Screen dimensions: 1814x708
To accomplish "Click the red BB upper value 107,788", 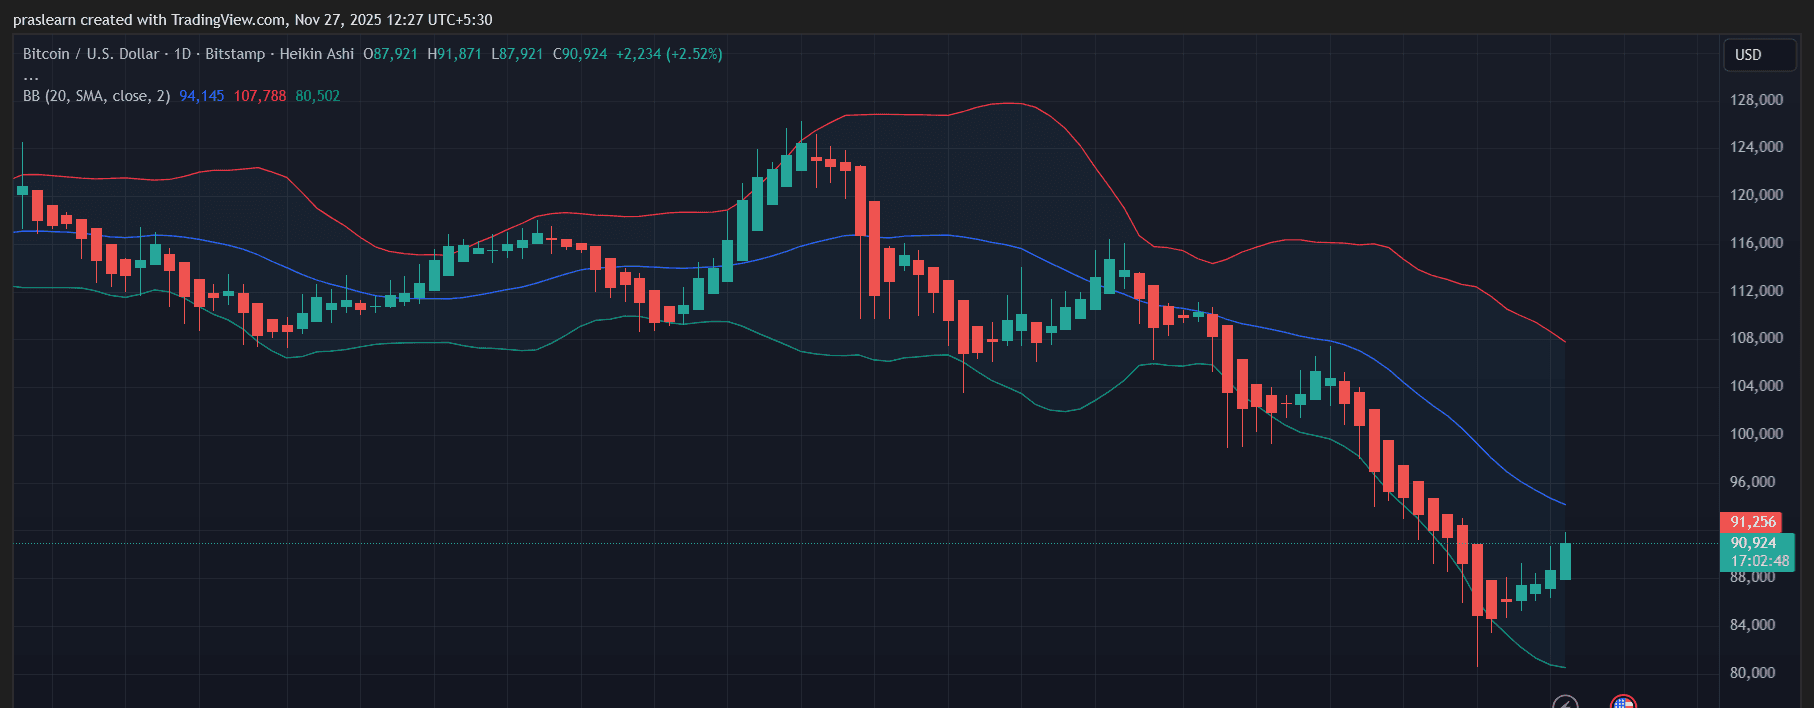I will 260,96.
